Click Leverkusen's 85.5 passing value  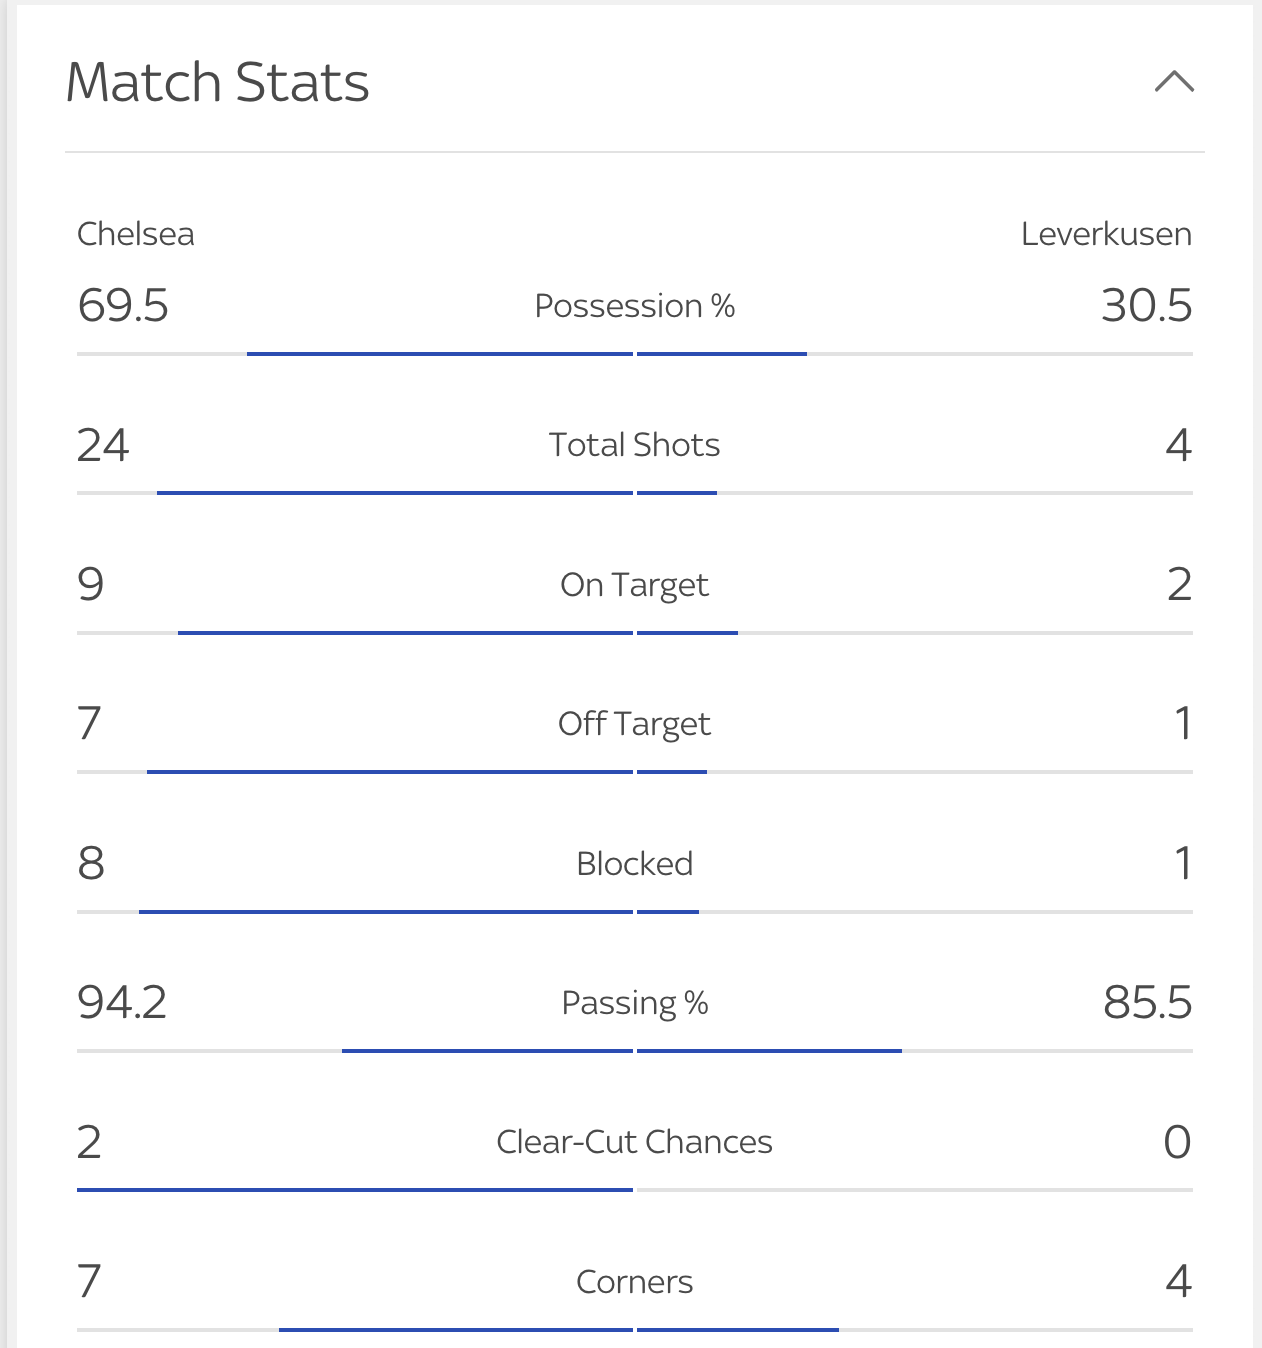pyautogui.click(x=1148, y=1002)
